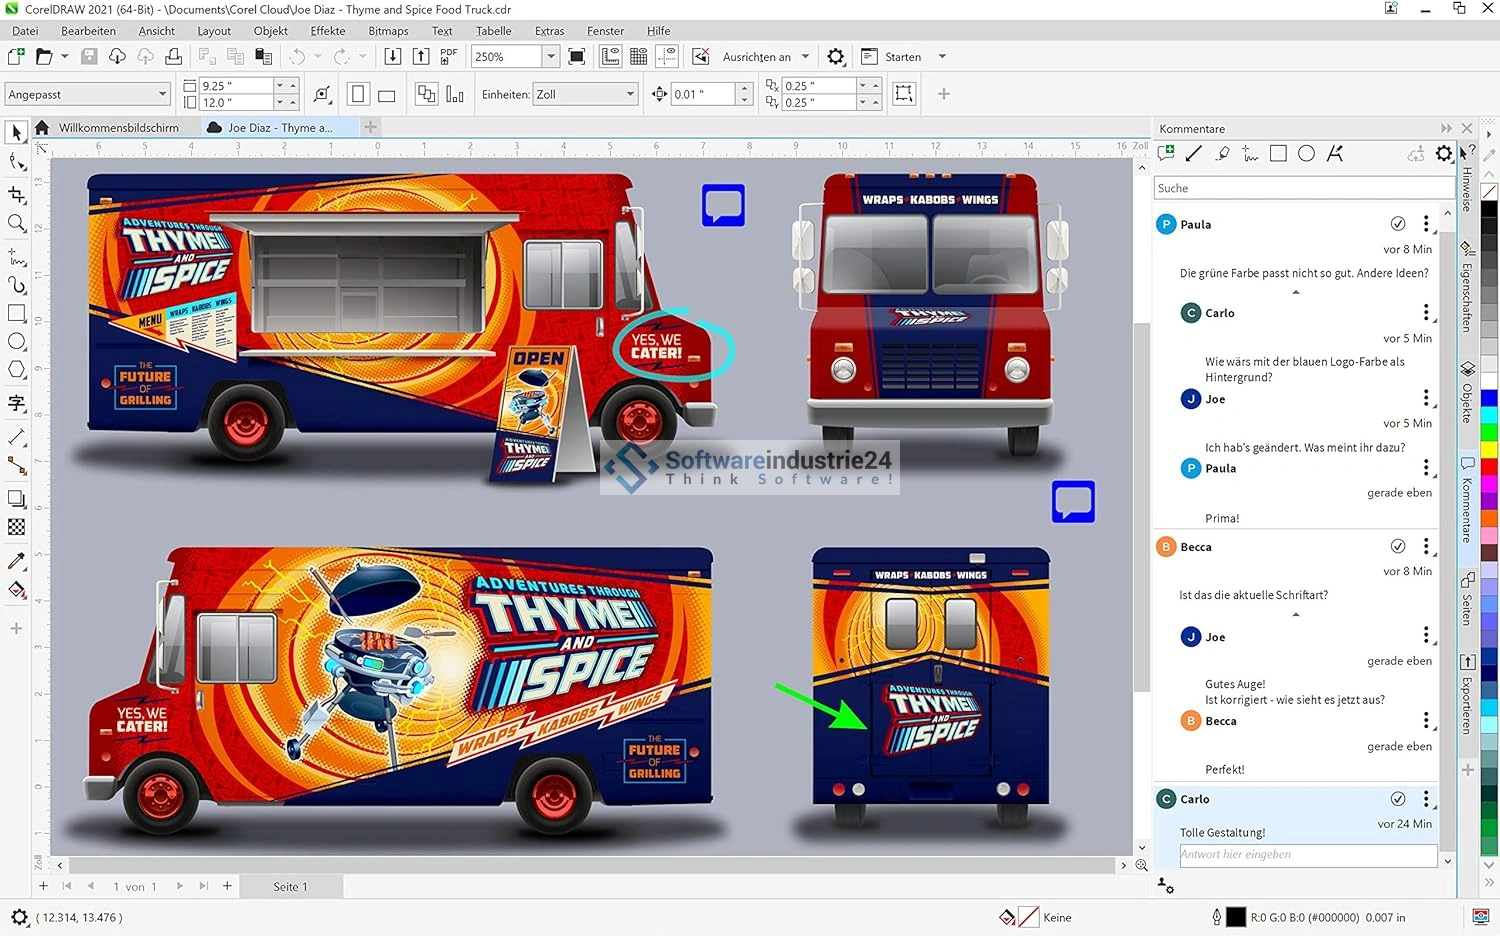The height and width of the screenshot is (936, 1500).
Task: Click the Starten button
Action: (x=902, y=57)
